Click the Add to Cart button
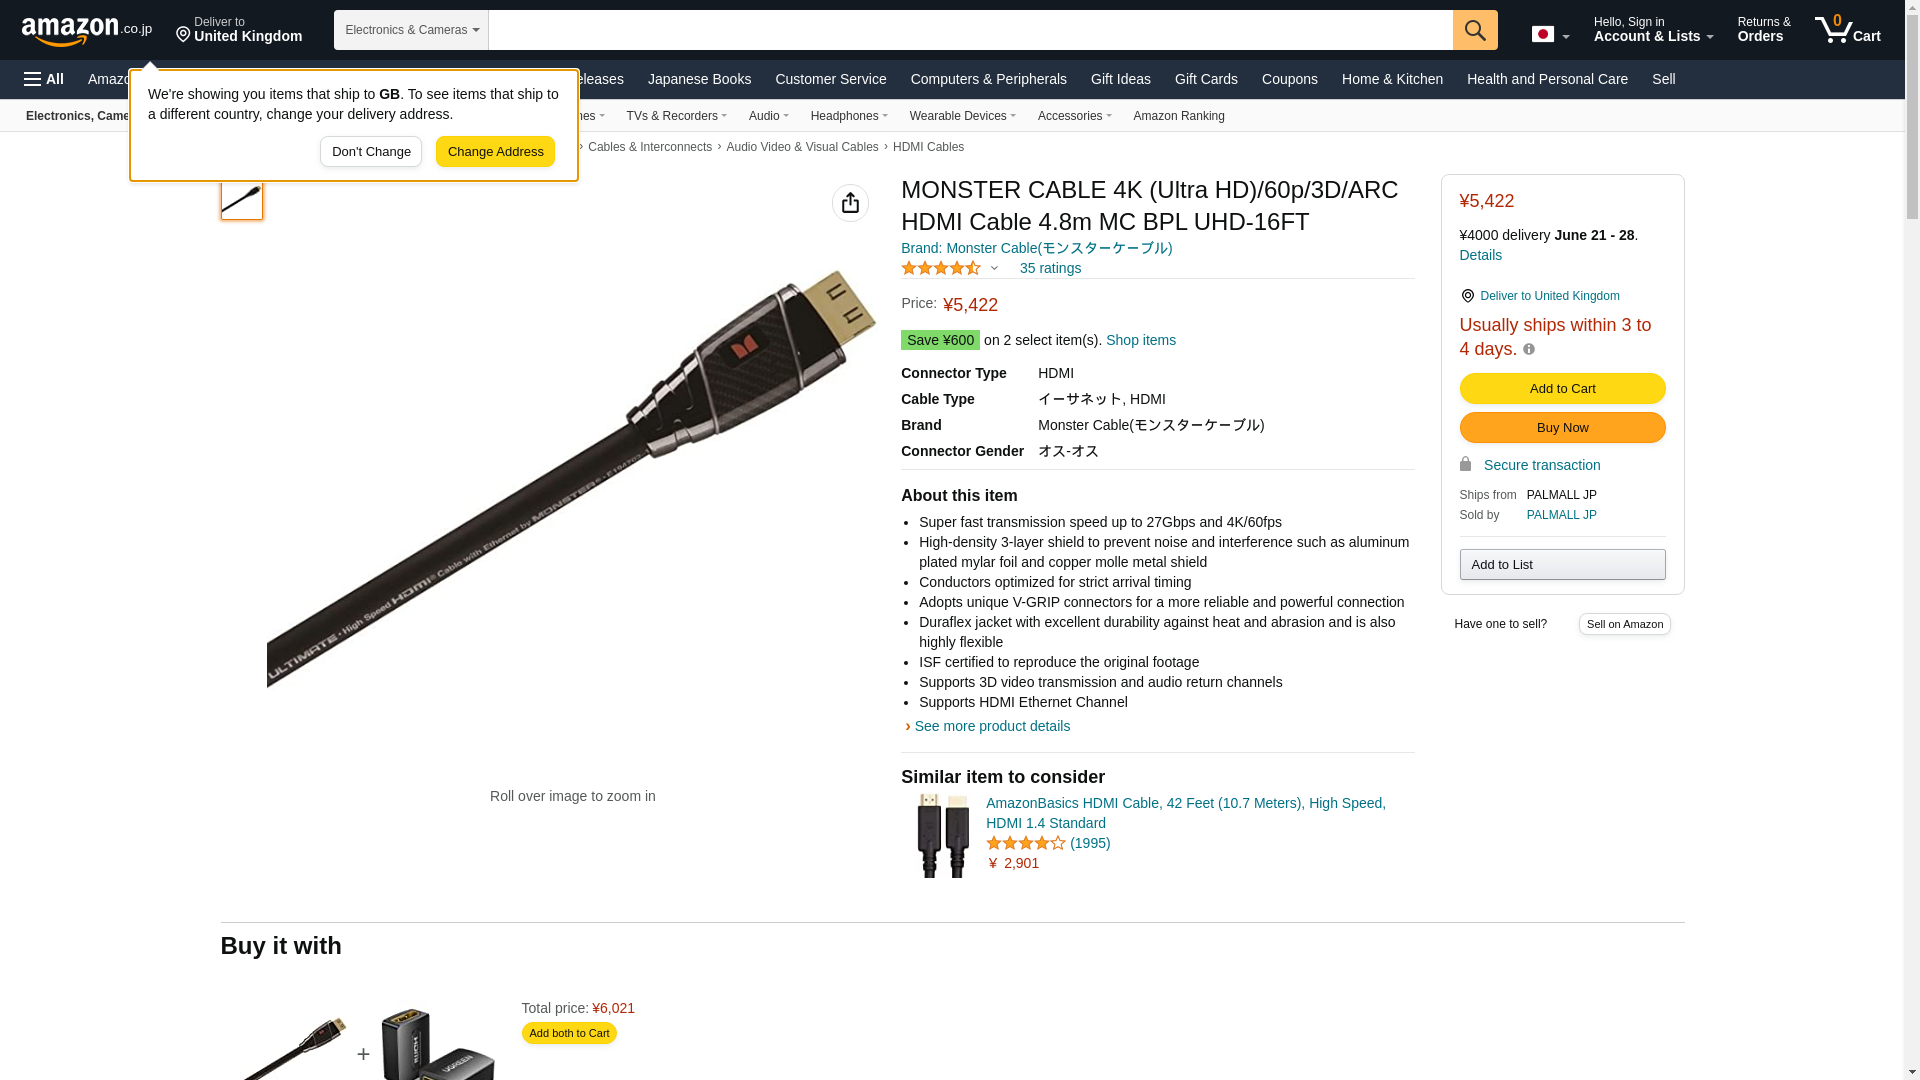The width and height of the screenshot is (1920, 1080). pos(1562,388)
